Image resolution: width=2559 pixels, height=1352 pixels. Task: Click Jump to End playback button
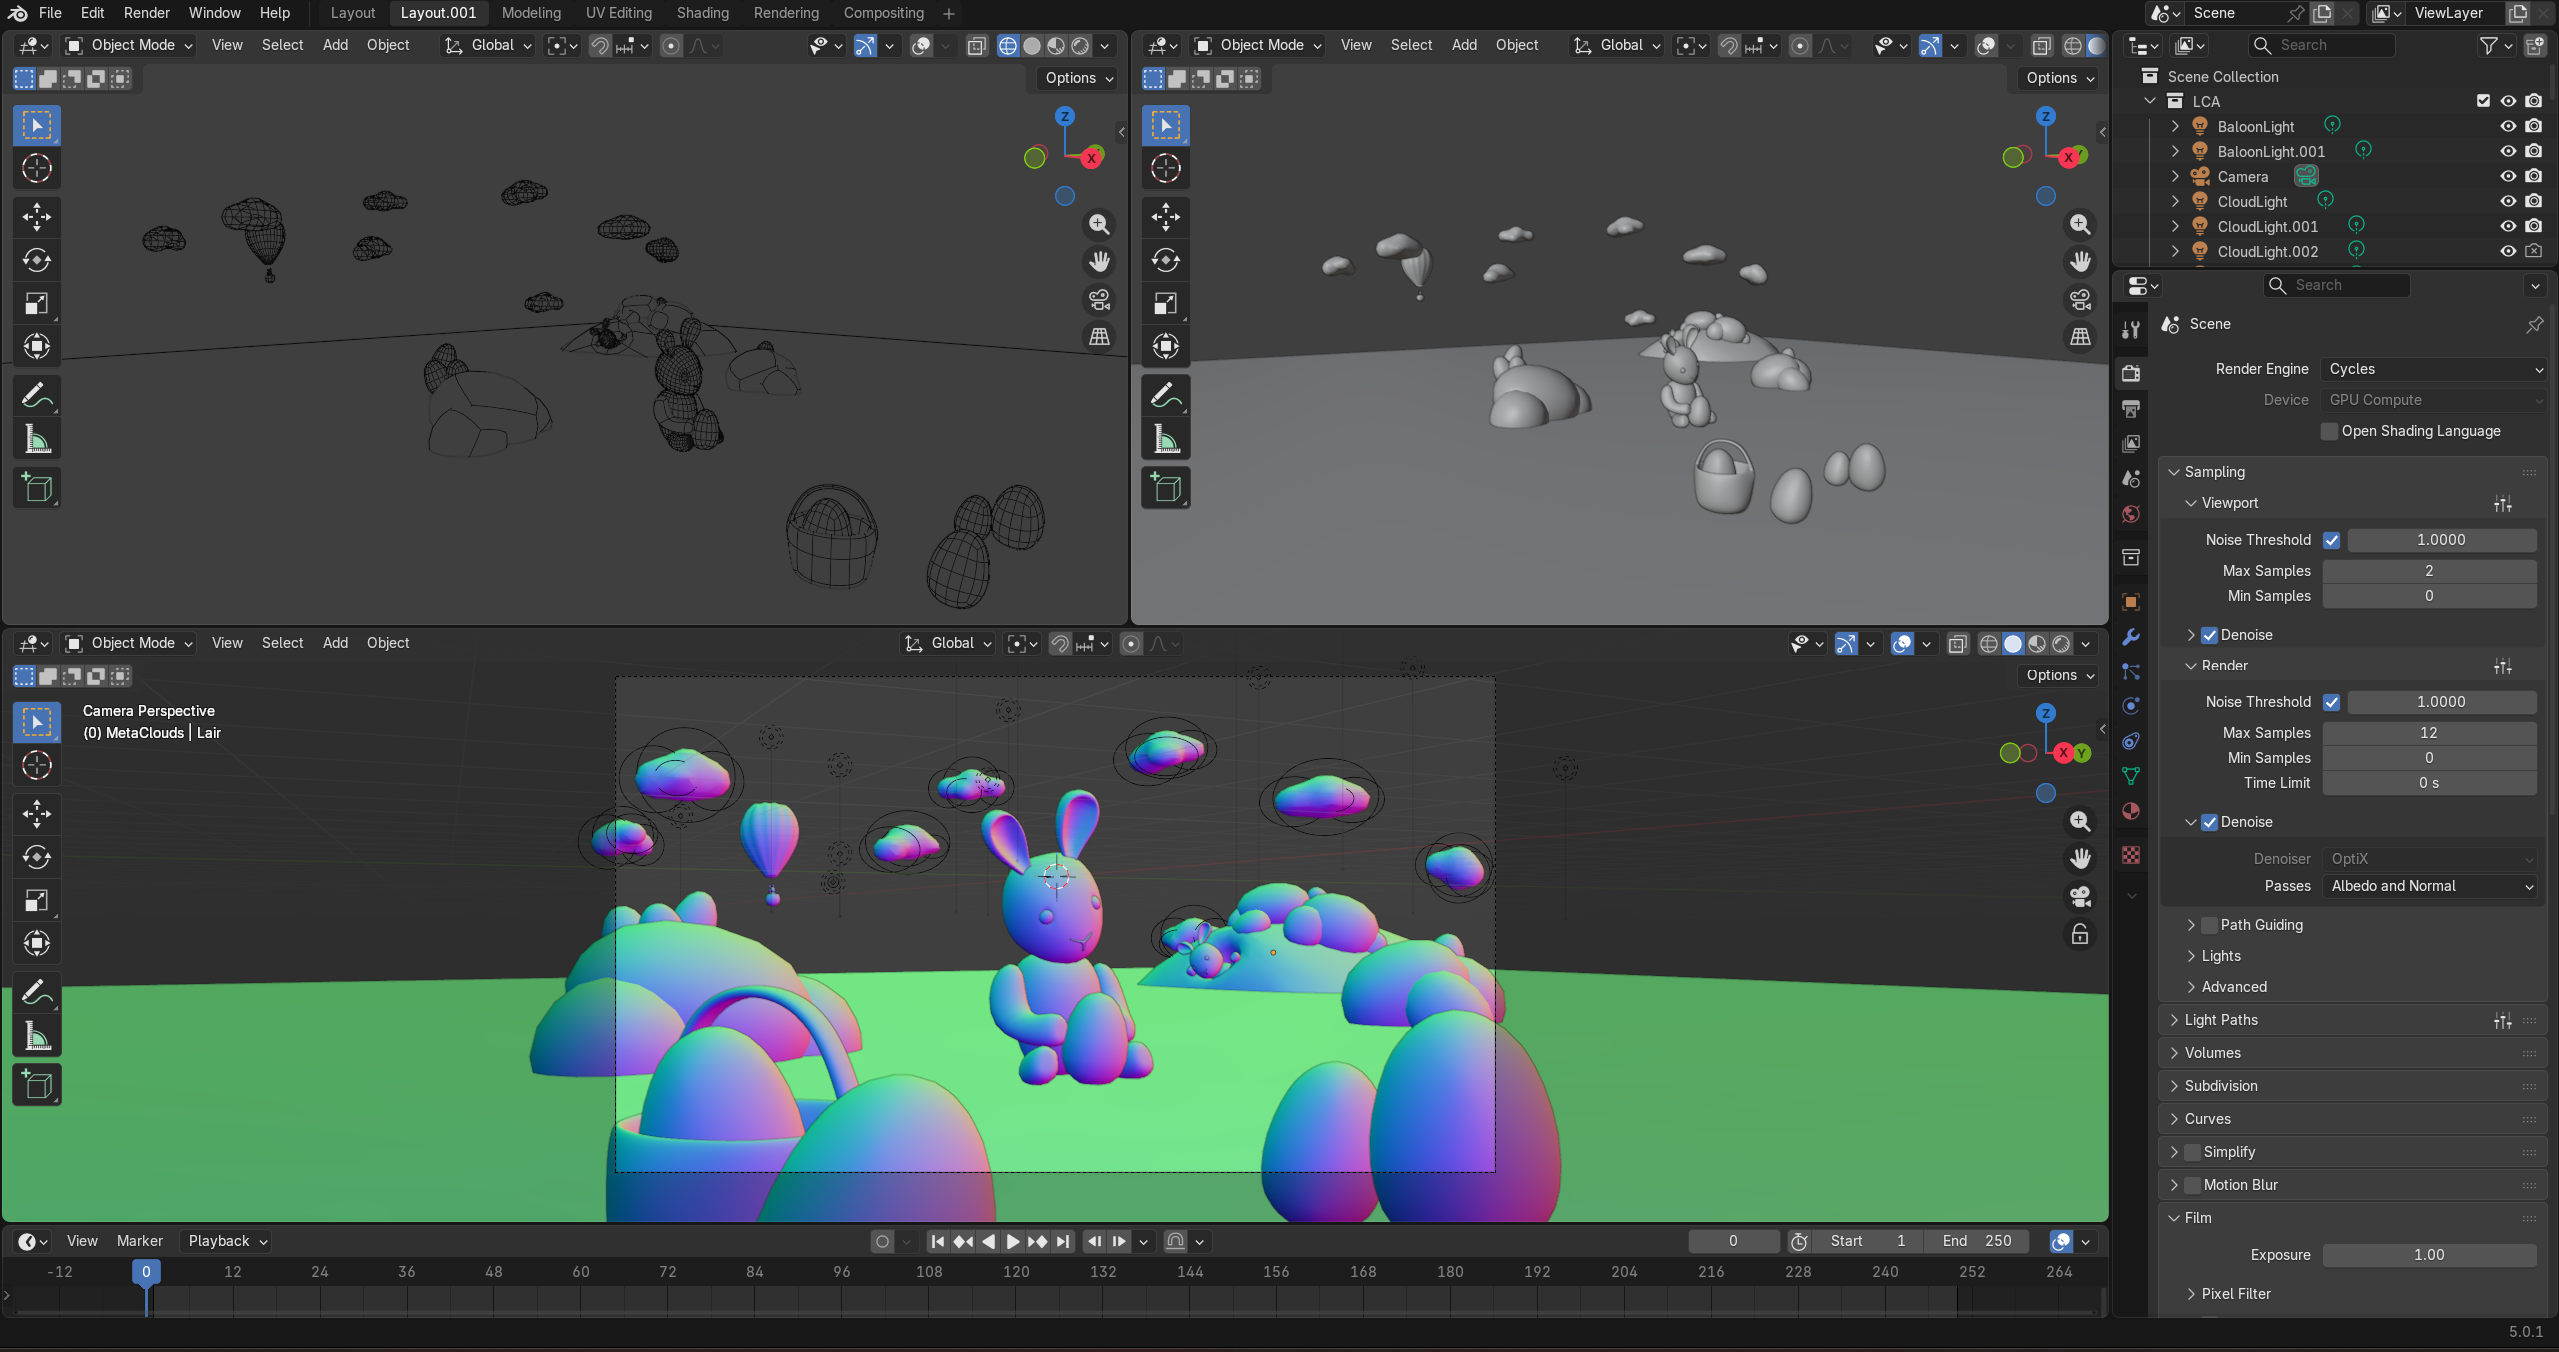1063,1241
